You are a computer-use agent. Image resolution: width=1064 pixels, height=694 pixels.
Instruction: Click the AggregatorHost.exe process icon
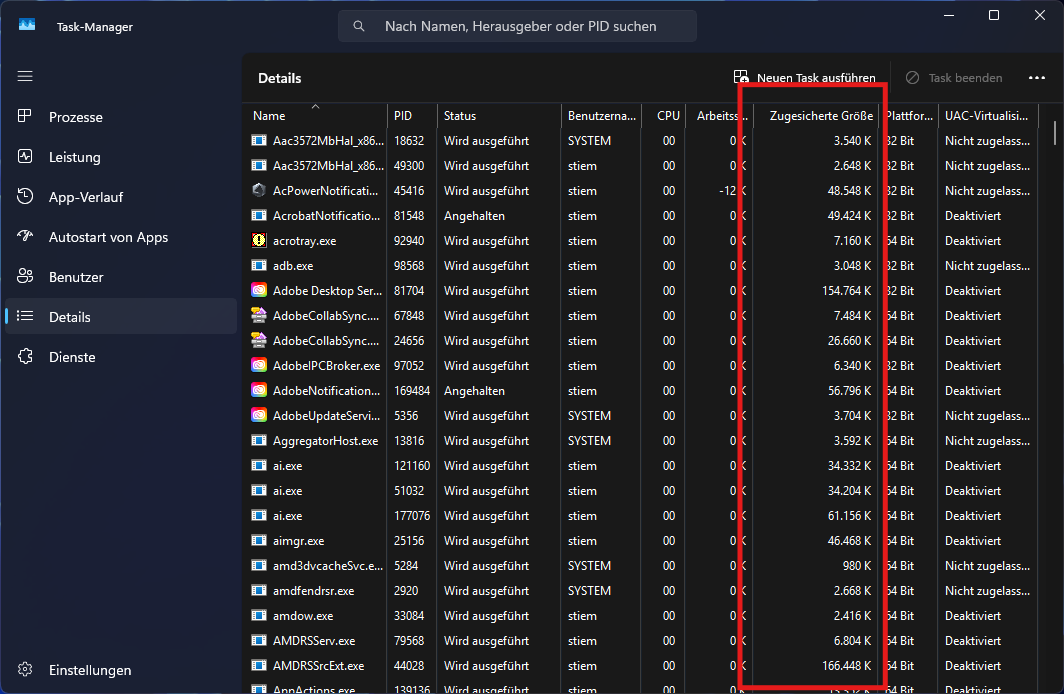coord(259,440)
